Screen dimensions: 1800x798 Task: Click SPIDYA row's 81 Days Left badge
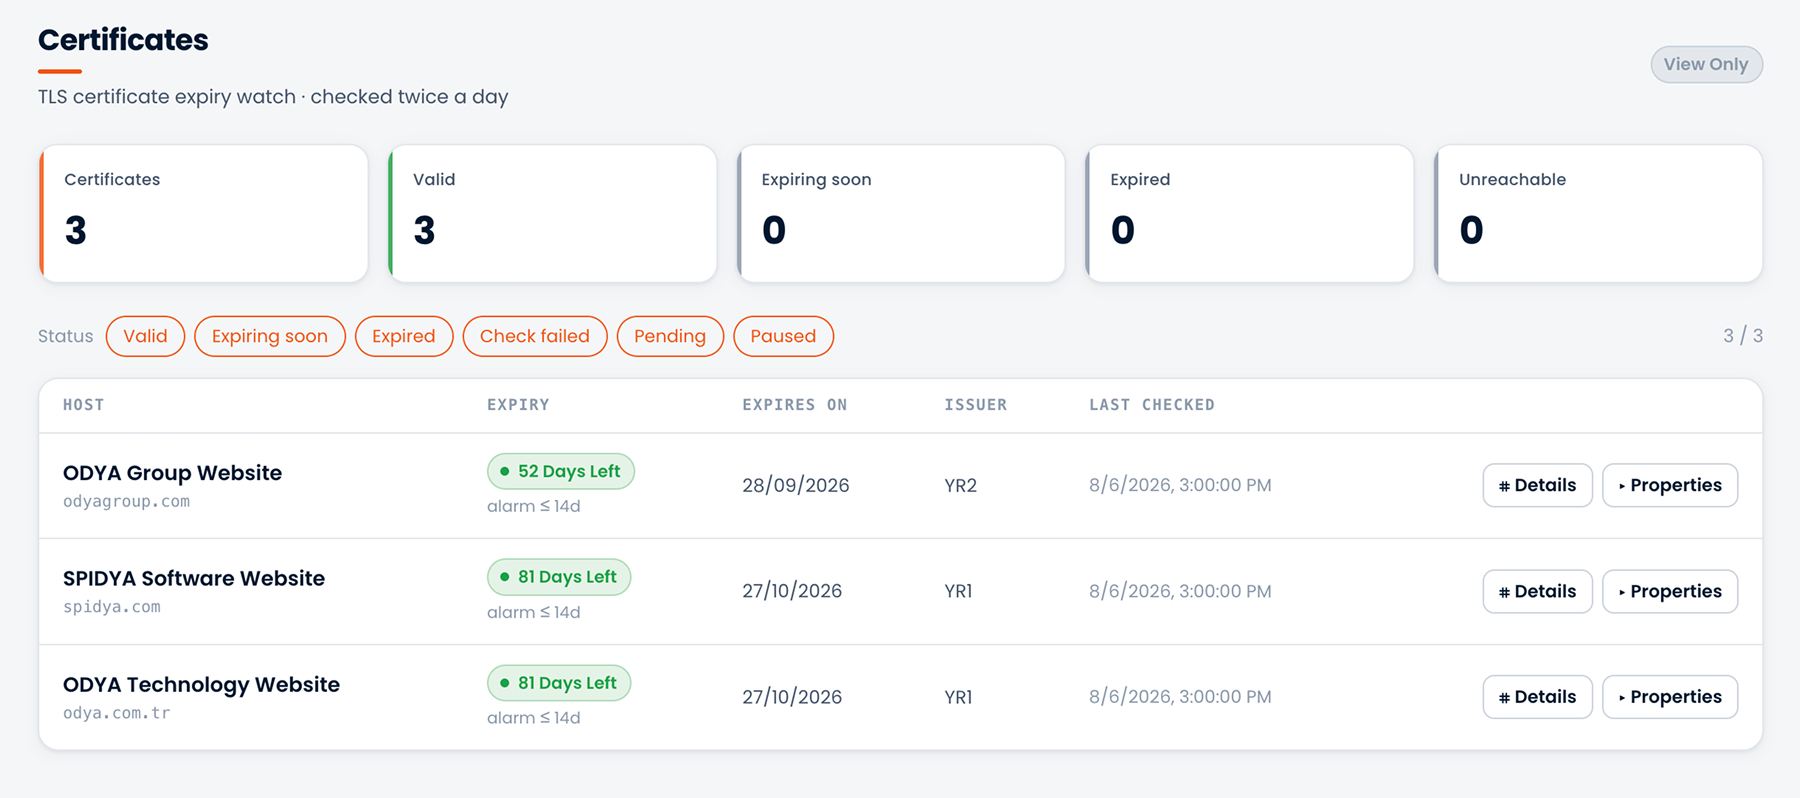point(559,577)
